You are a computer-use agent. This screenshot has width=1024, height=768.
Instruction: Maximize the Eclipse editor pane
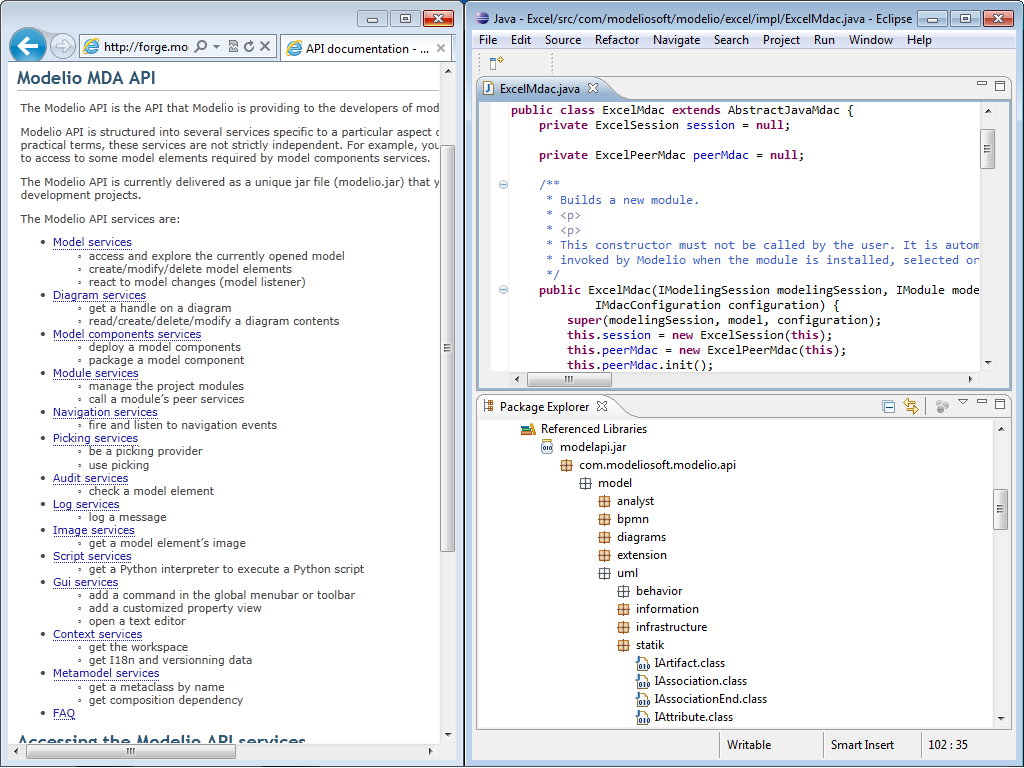(x=1000, y=86)
